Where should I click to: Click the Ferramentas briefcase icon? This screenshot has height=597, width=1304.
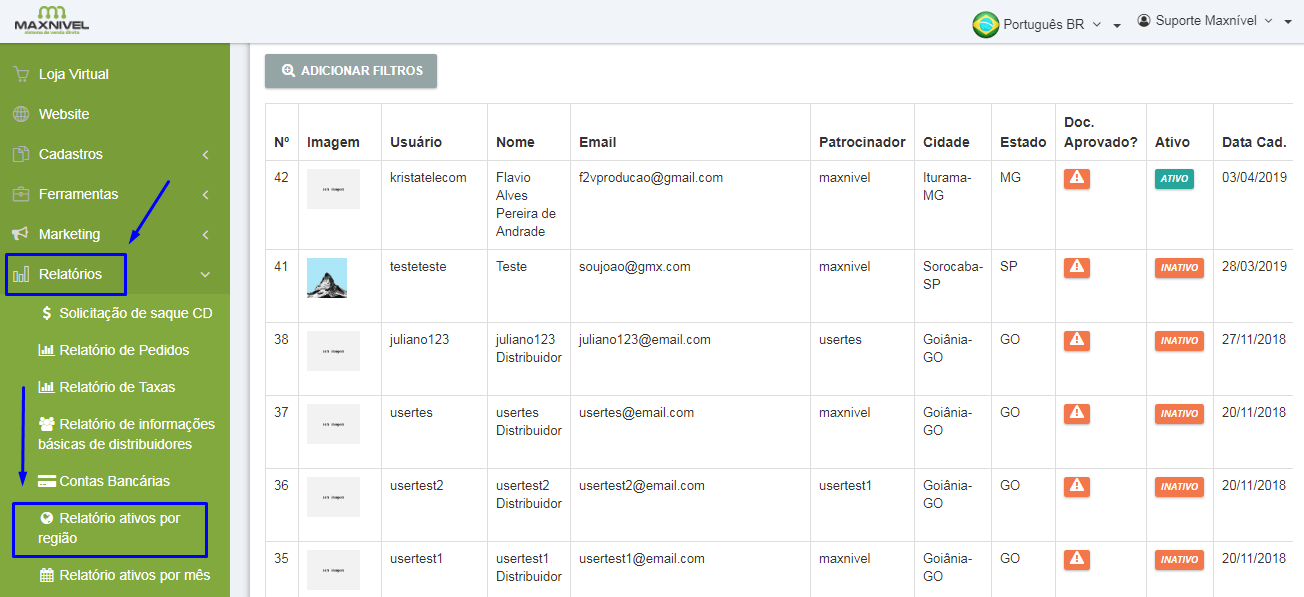tap(20, 194)
